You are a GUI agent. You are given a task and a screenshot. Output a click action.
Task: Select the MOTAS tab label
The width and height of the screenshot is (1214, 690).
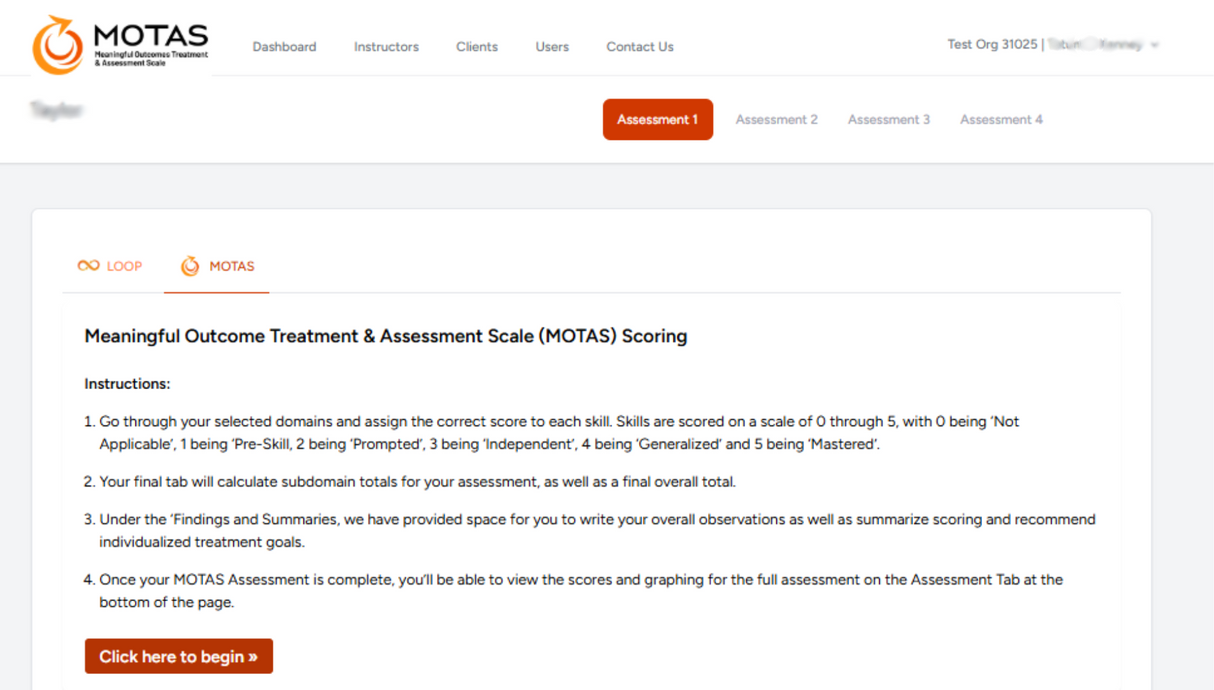click(232, 266)
